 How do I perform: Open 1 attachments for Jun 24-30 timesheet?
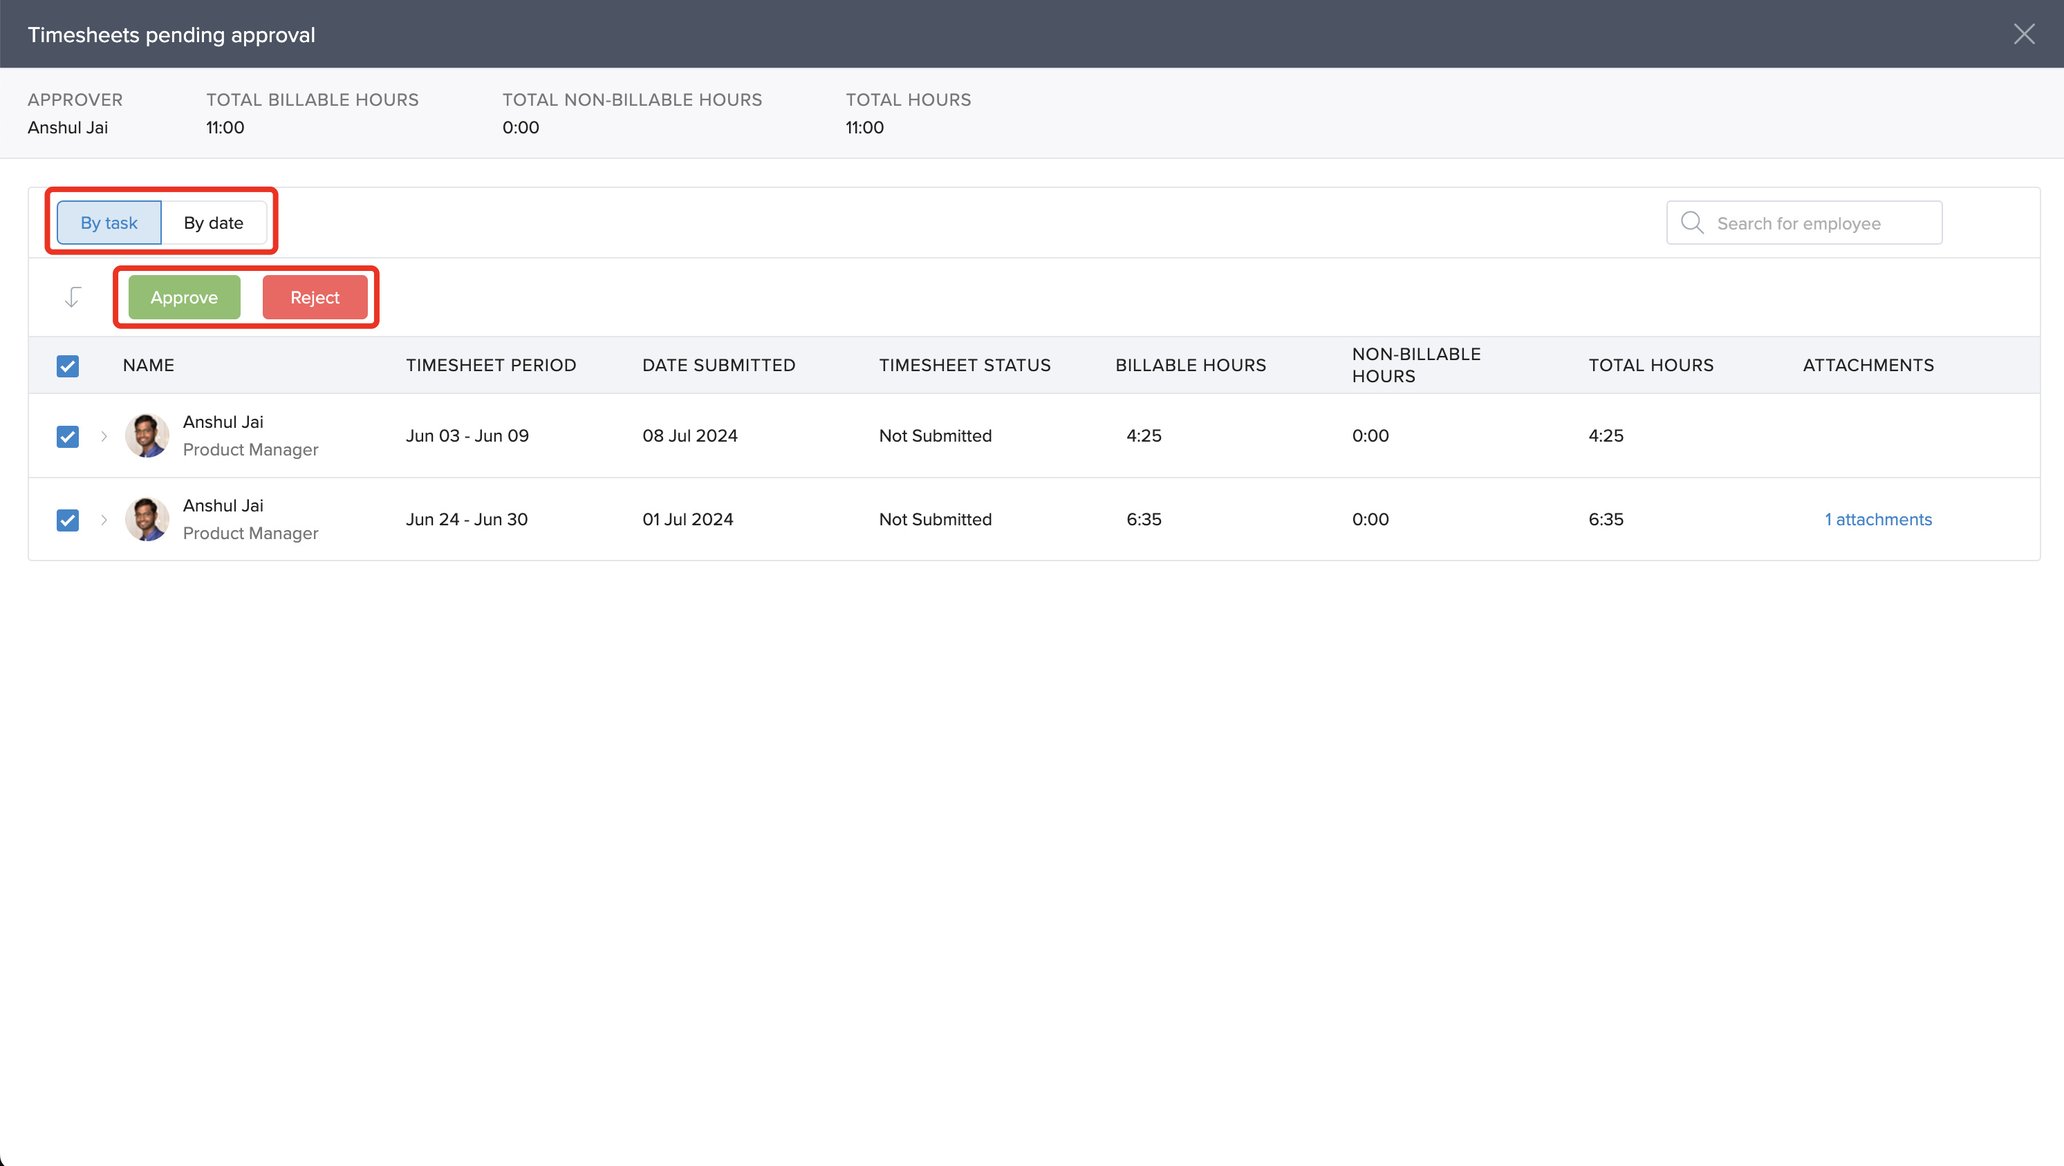pyautogui.click(x=1877, y=519)
